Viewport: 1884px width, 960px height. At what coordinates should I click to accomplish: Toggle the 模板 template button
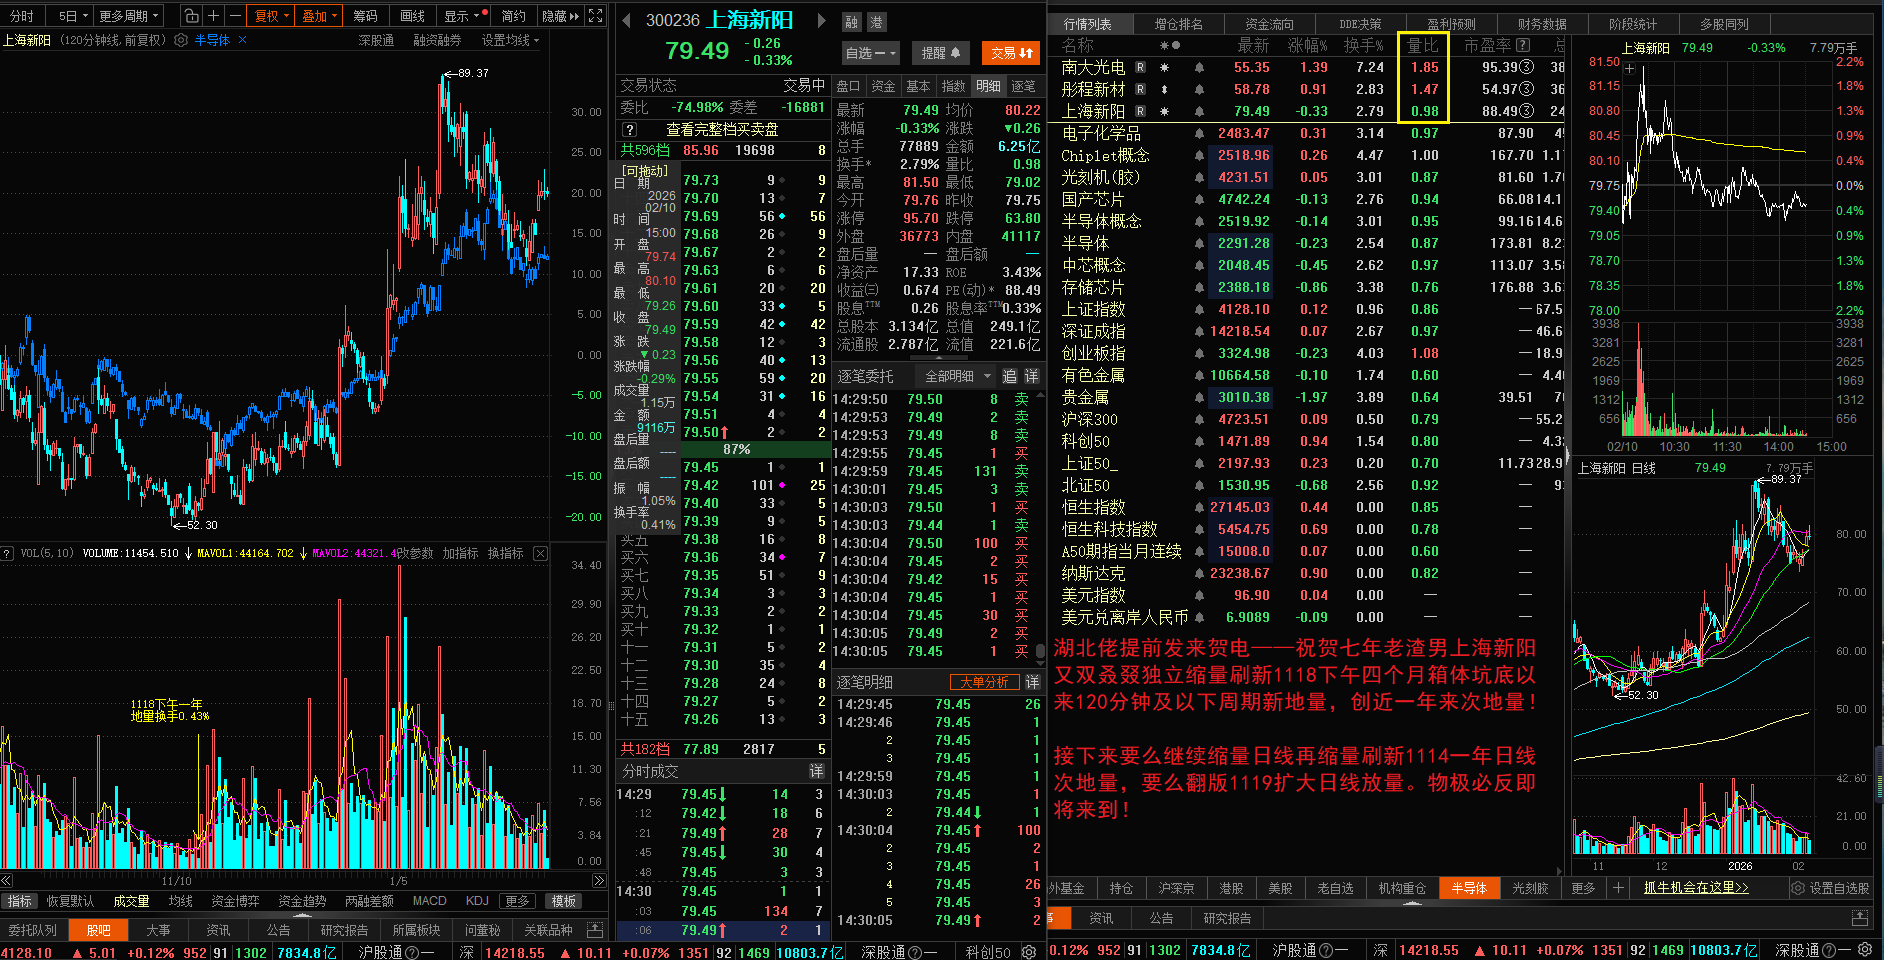[564, 901]
